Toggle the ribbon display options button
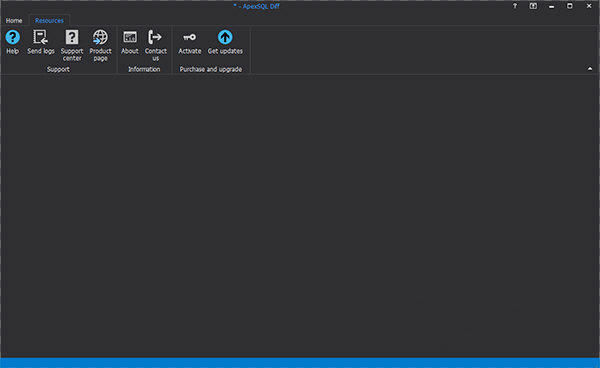The image size is (600, 368). tap(533, 6)
